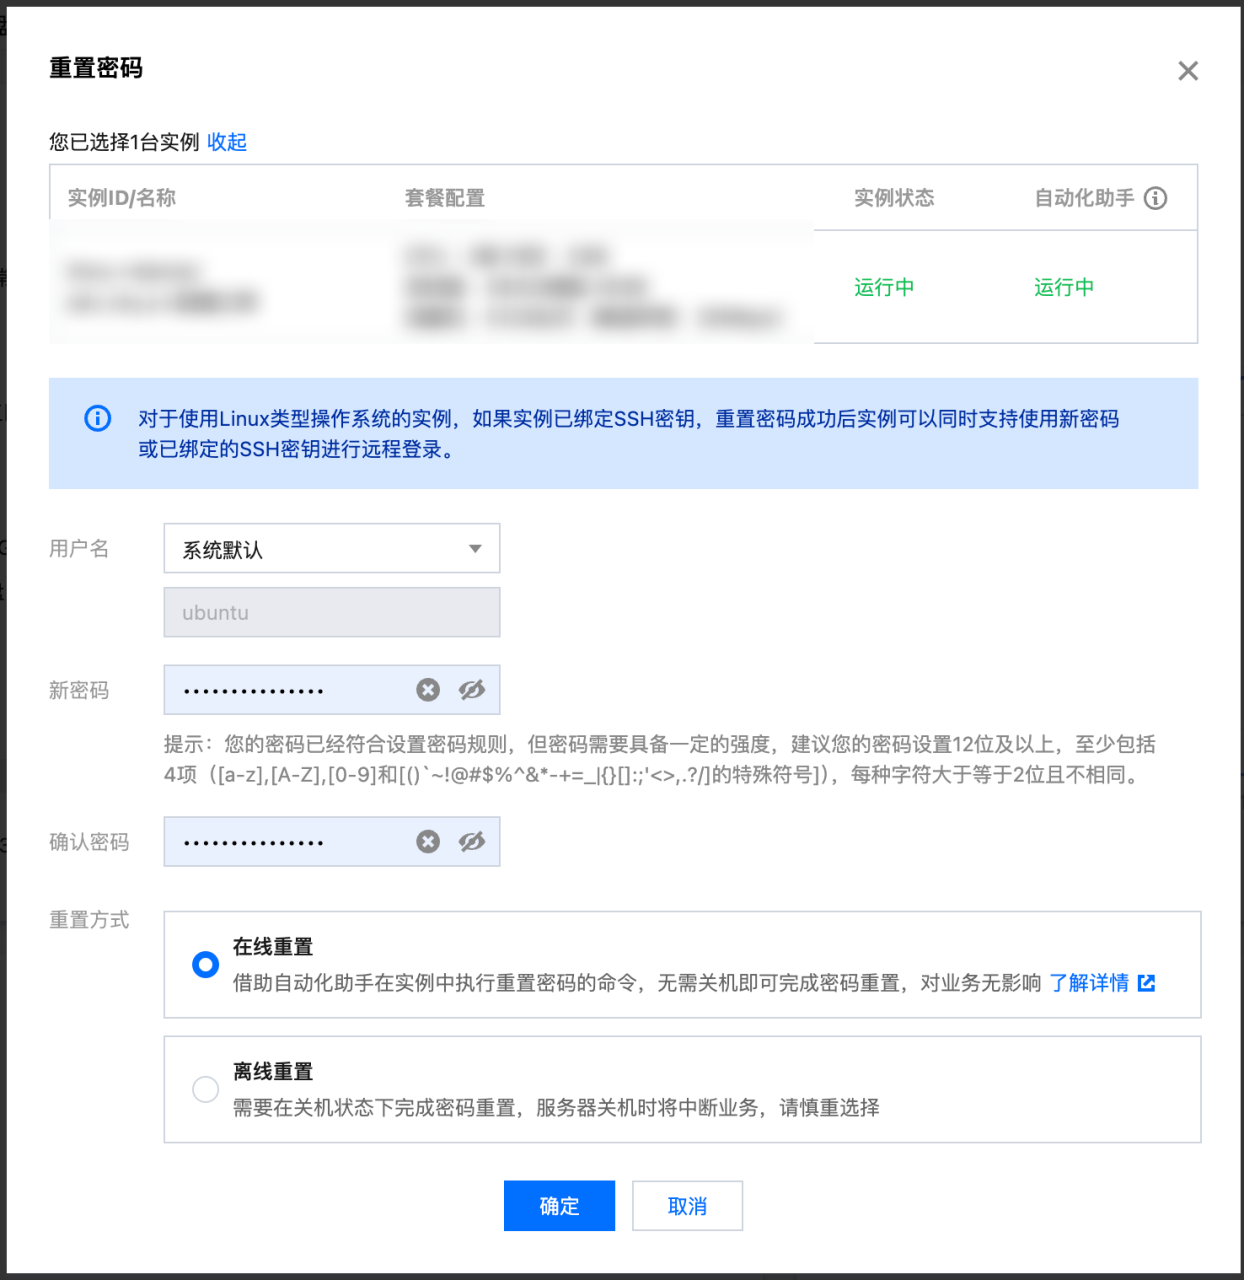This screenshot has width=1244, height=1280.
Task: Click the 新密码 field label
Action: [x=79, y=690]
